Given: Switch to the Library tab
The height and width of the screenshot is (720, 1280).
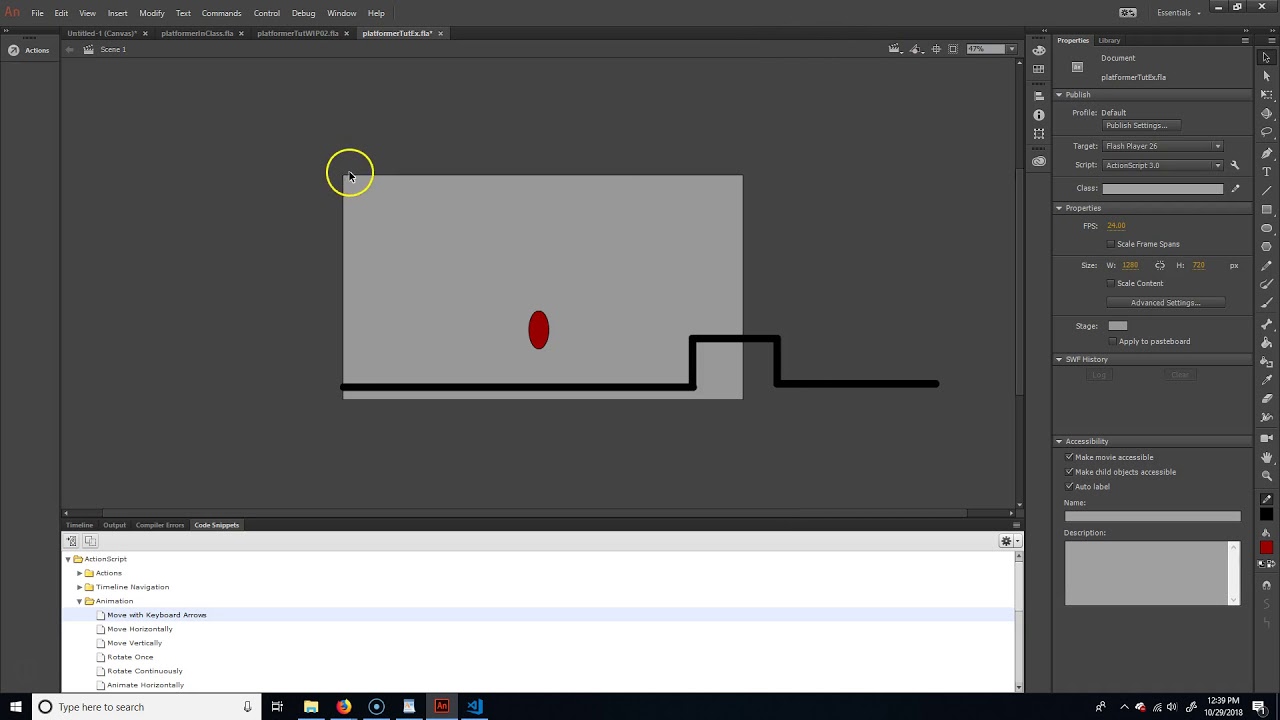Looking at the screenshot, I should click(x=1109, y=40).
